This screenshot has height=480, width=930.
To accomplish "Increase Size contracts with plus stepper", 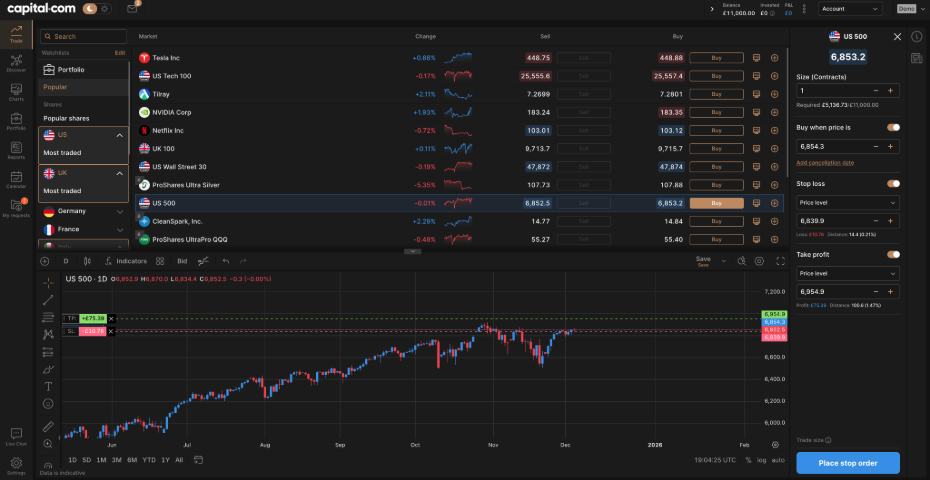I will [x=890, y=91].
